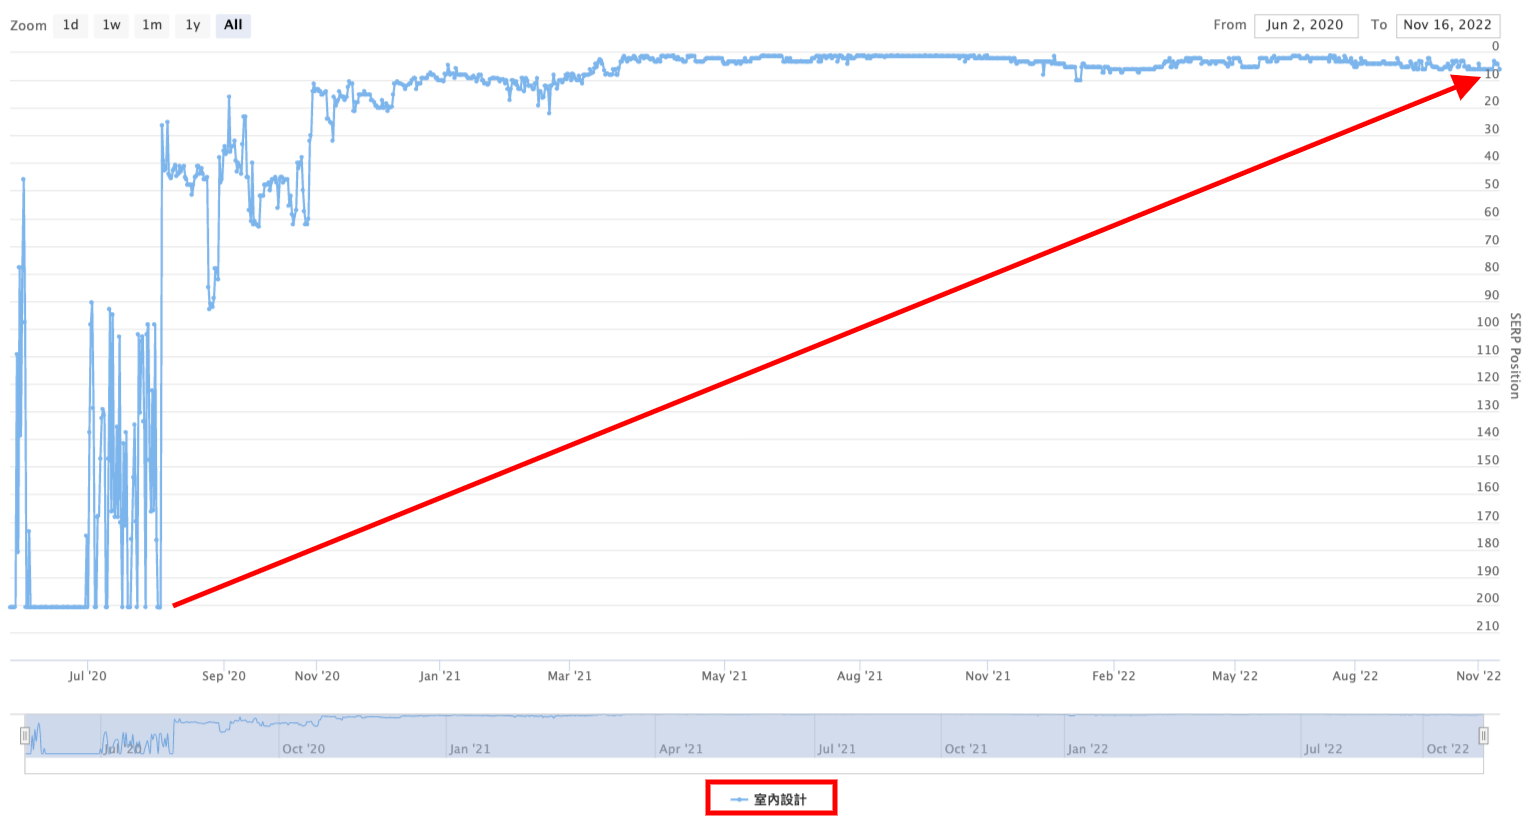Screen dimensions: 1530x824
Task: Select the 1d zoom preset
Action: click(x=70, y=25)
